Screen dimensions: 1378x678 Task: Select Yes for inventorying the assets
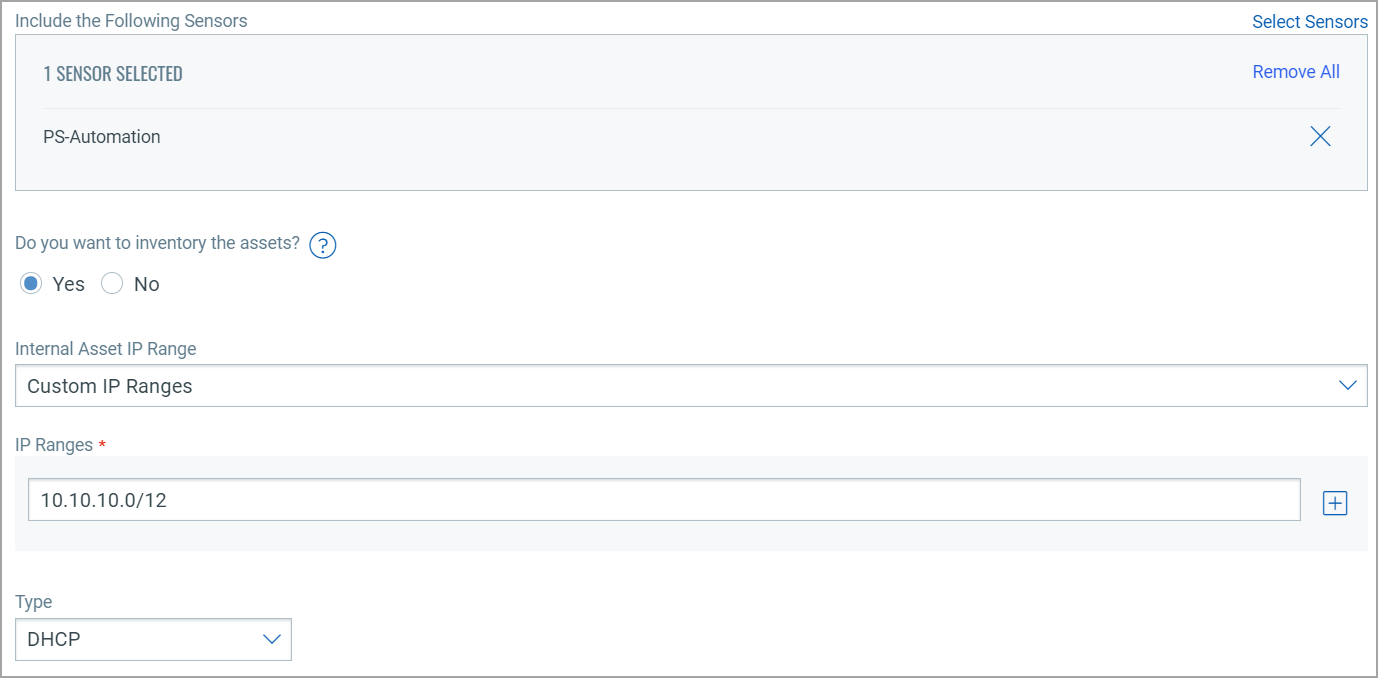31,283
